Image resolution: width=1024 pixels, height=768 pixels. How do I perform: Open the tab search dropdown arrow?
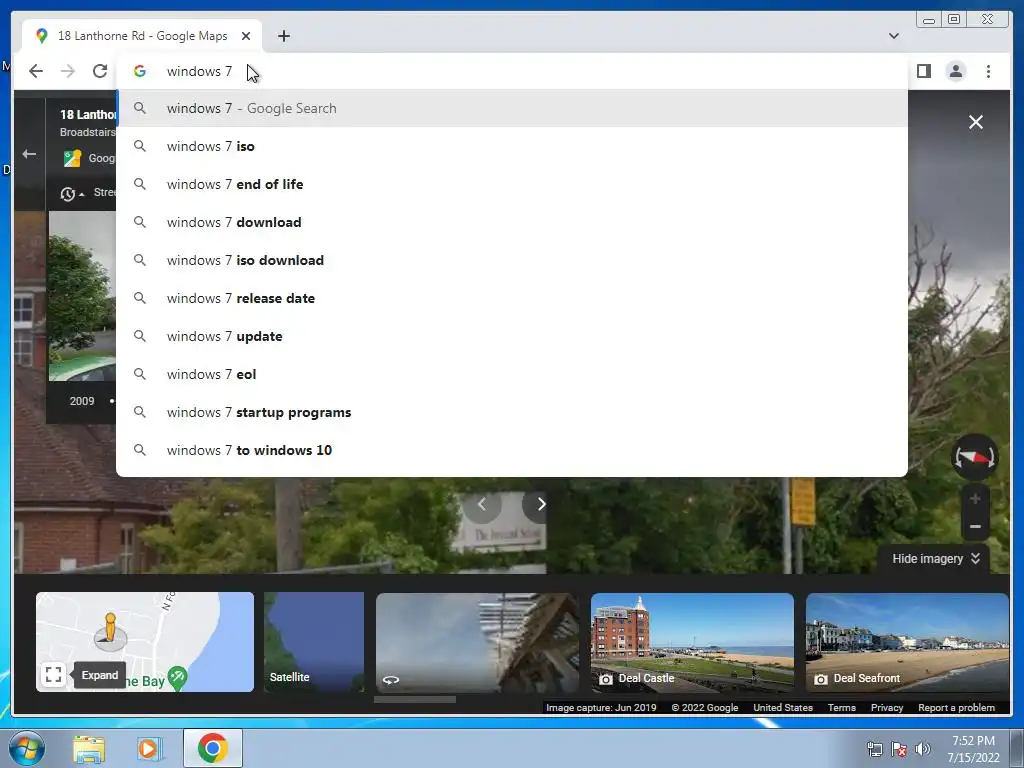(894, 36)
